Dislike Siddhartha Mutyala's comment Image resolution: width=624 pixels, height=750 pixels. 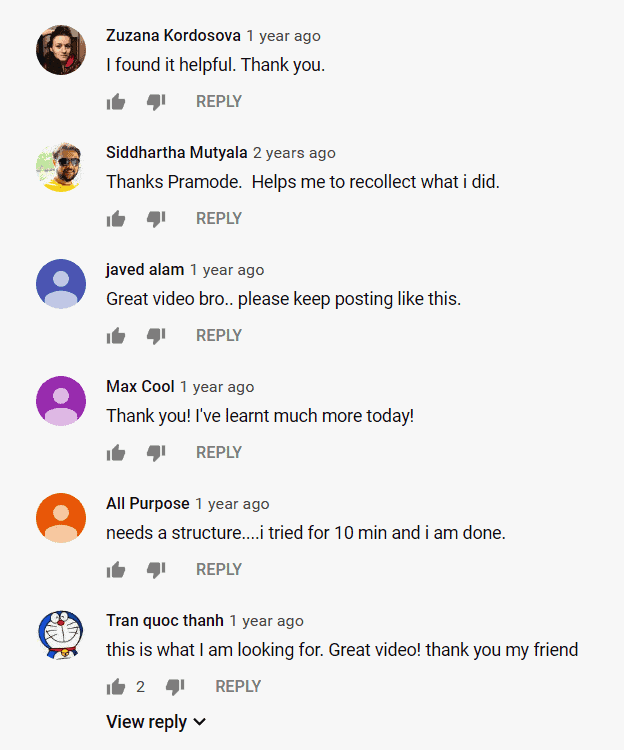tap(155, 219)
